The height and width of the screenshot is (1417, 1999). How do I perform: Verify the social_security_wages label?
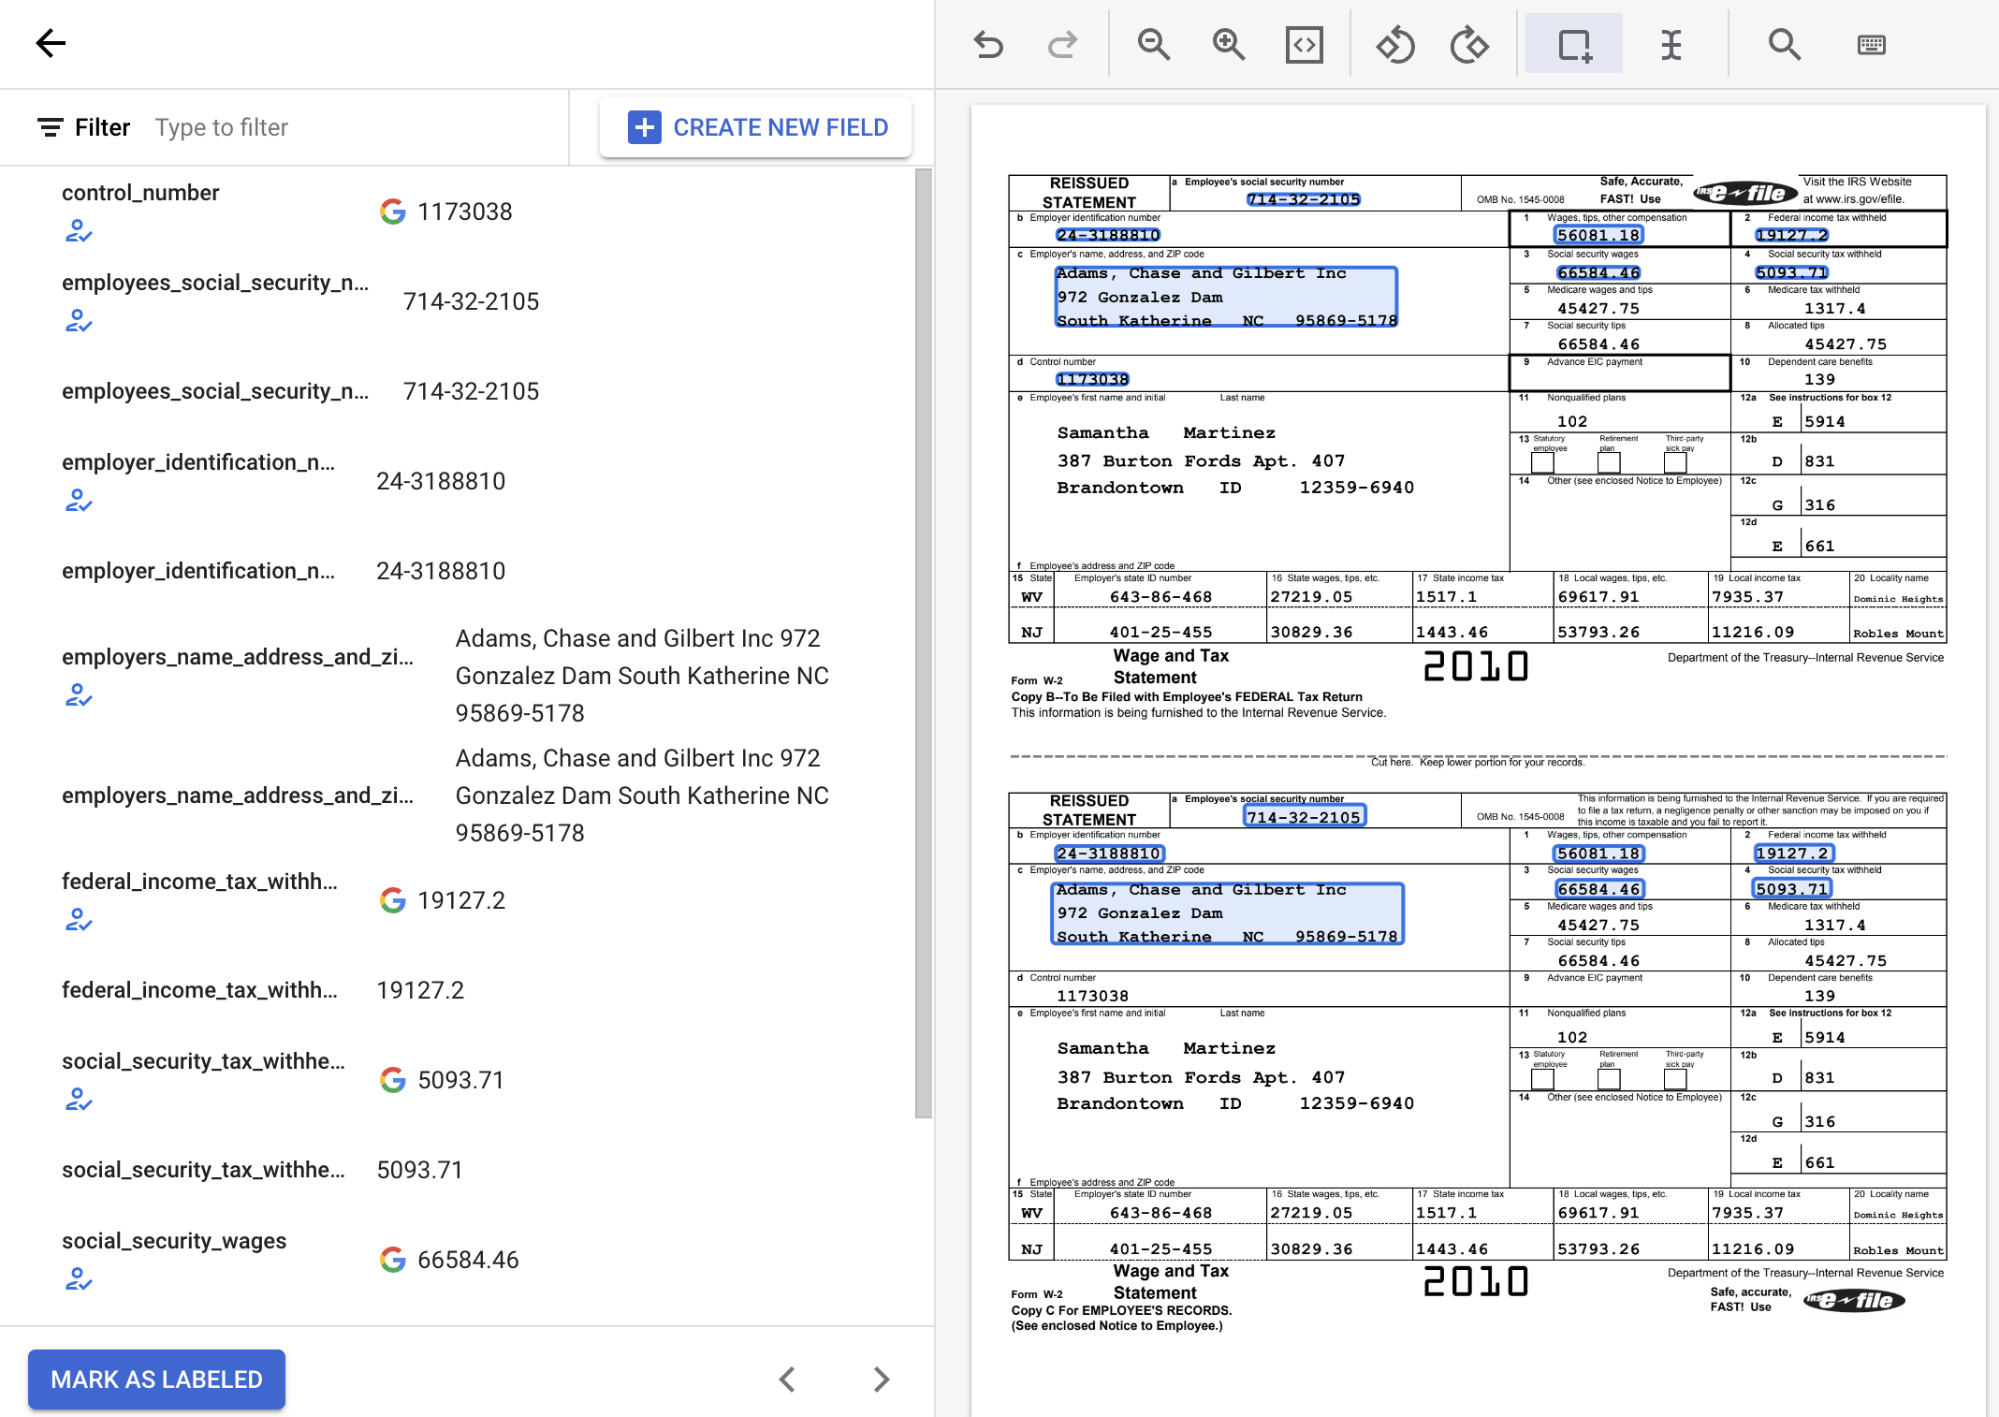80,1279
